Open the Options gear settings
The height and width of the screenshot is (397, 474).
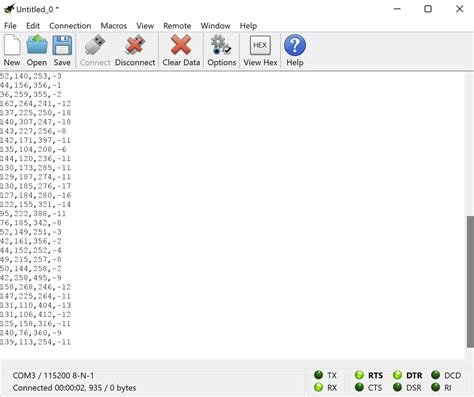click(x=221, y=50)
